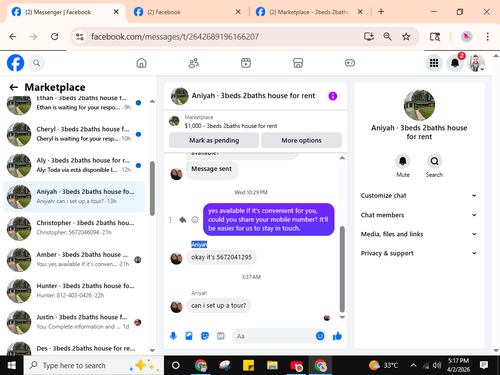Viewport: 500px width, 375px height.
Task: Switch to the Marketplace 3beds 2baths tab
Action: 309,12
